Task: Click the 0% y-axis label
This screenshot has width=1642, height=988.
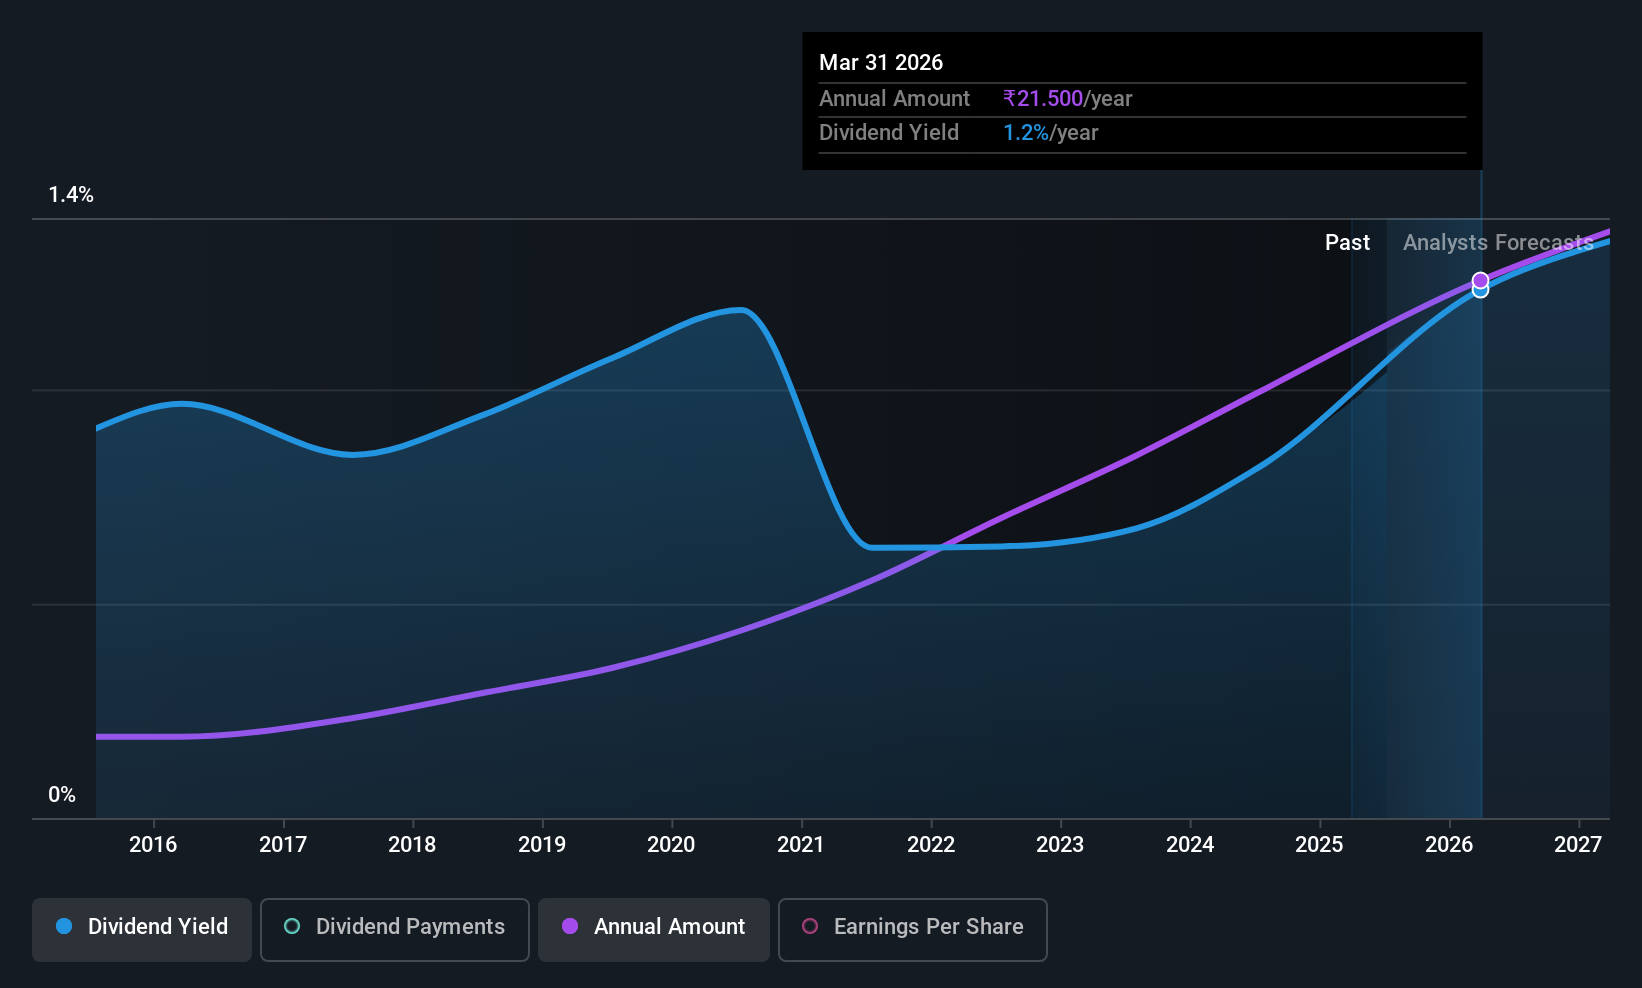Action: click(62, 795)
